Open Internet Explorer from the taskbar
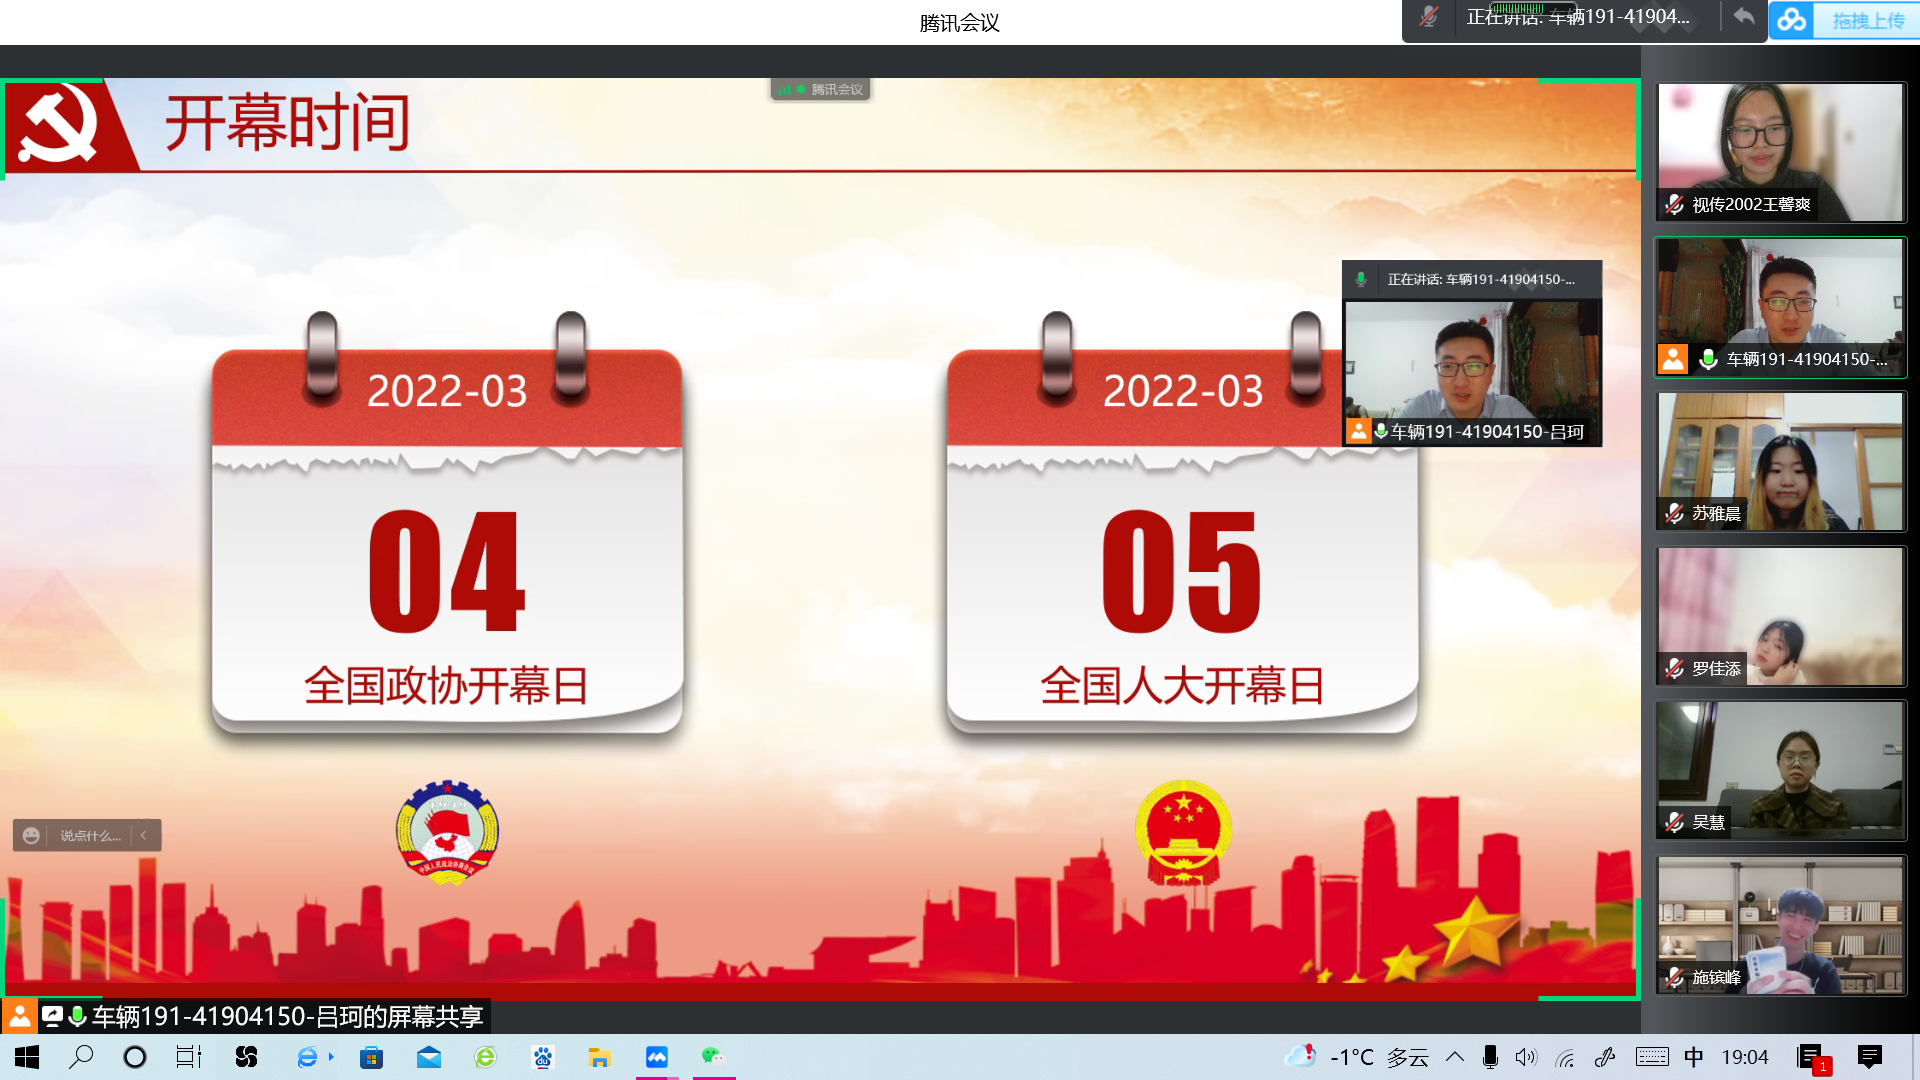The width and height of the screenshot is (1920, 1080). [x=308, y=1057]
